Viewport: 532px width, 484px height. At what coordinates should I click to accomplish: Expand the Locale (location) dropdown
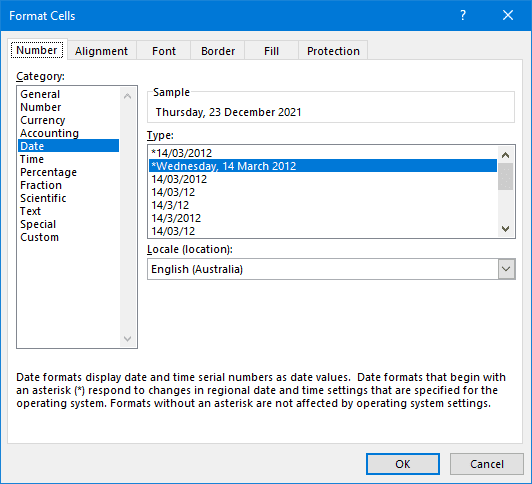pyautogui.click(x=506, y=269)
